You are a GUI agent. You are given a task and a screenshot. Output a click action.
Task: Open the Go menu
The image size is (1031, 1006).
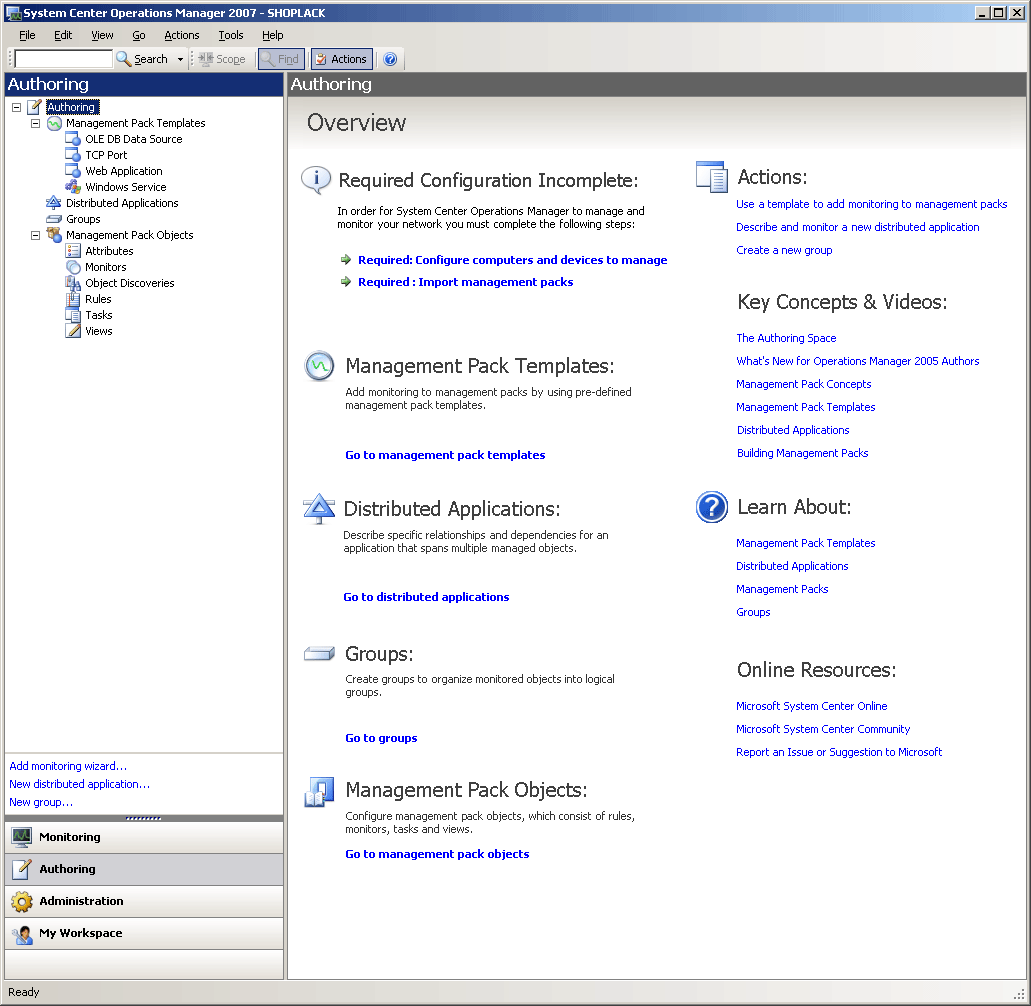(139, 35)
